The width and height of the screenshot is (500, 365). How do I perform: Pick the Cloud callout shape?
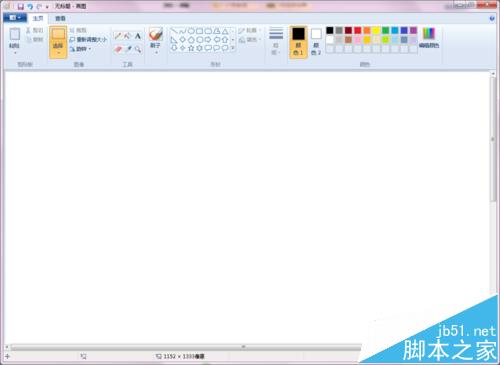click(226, 48)
